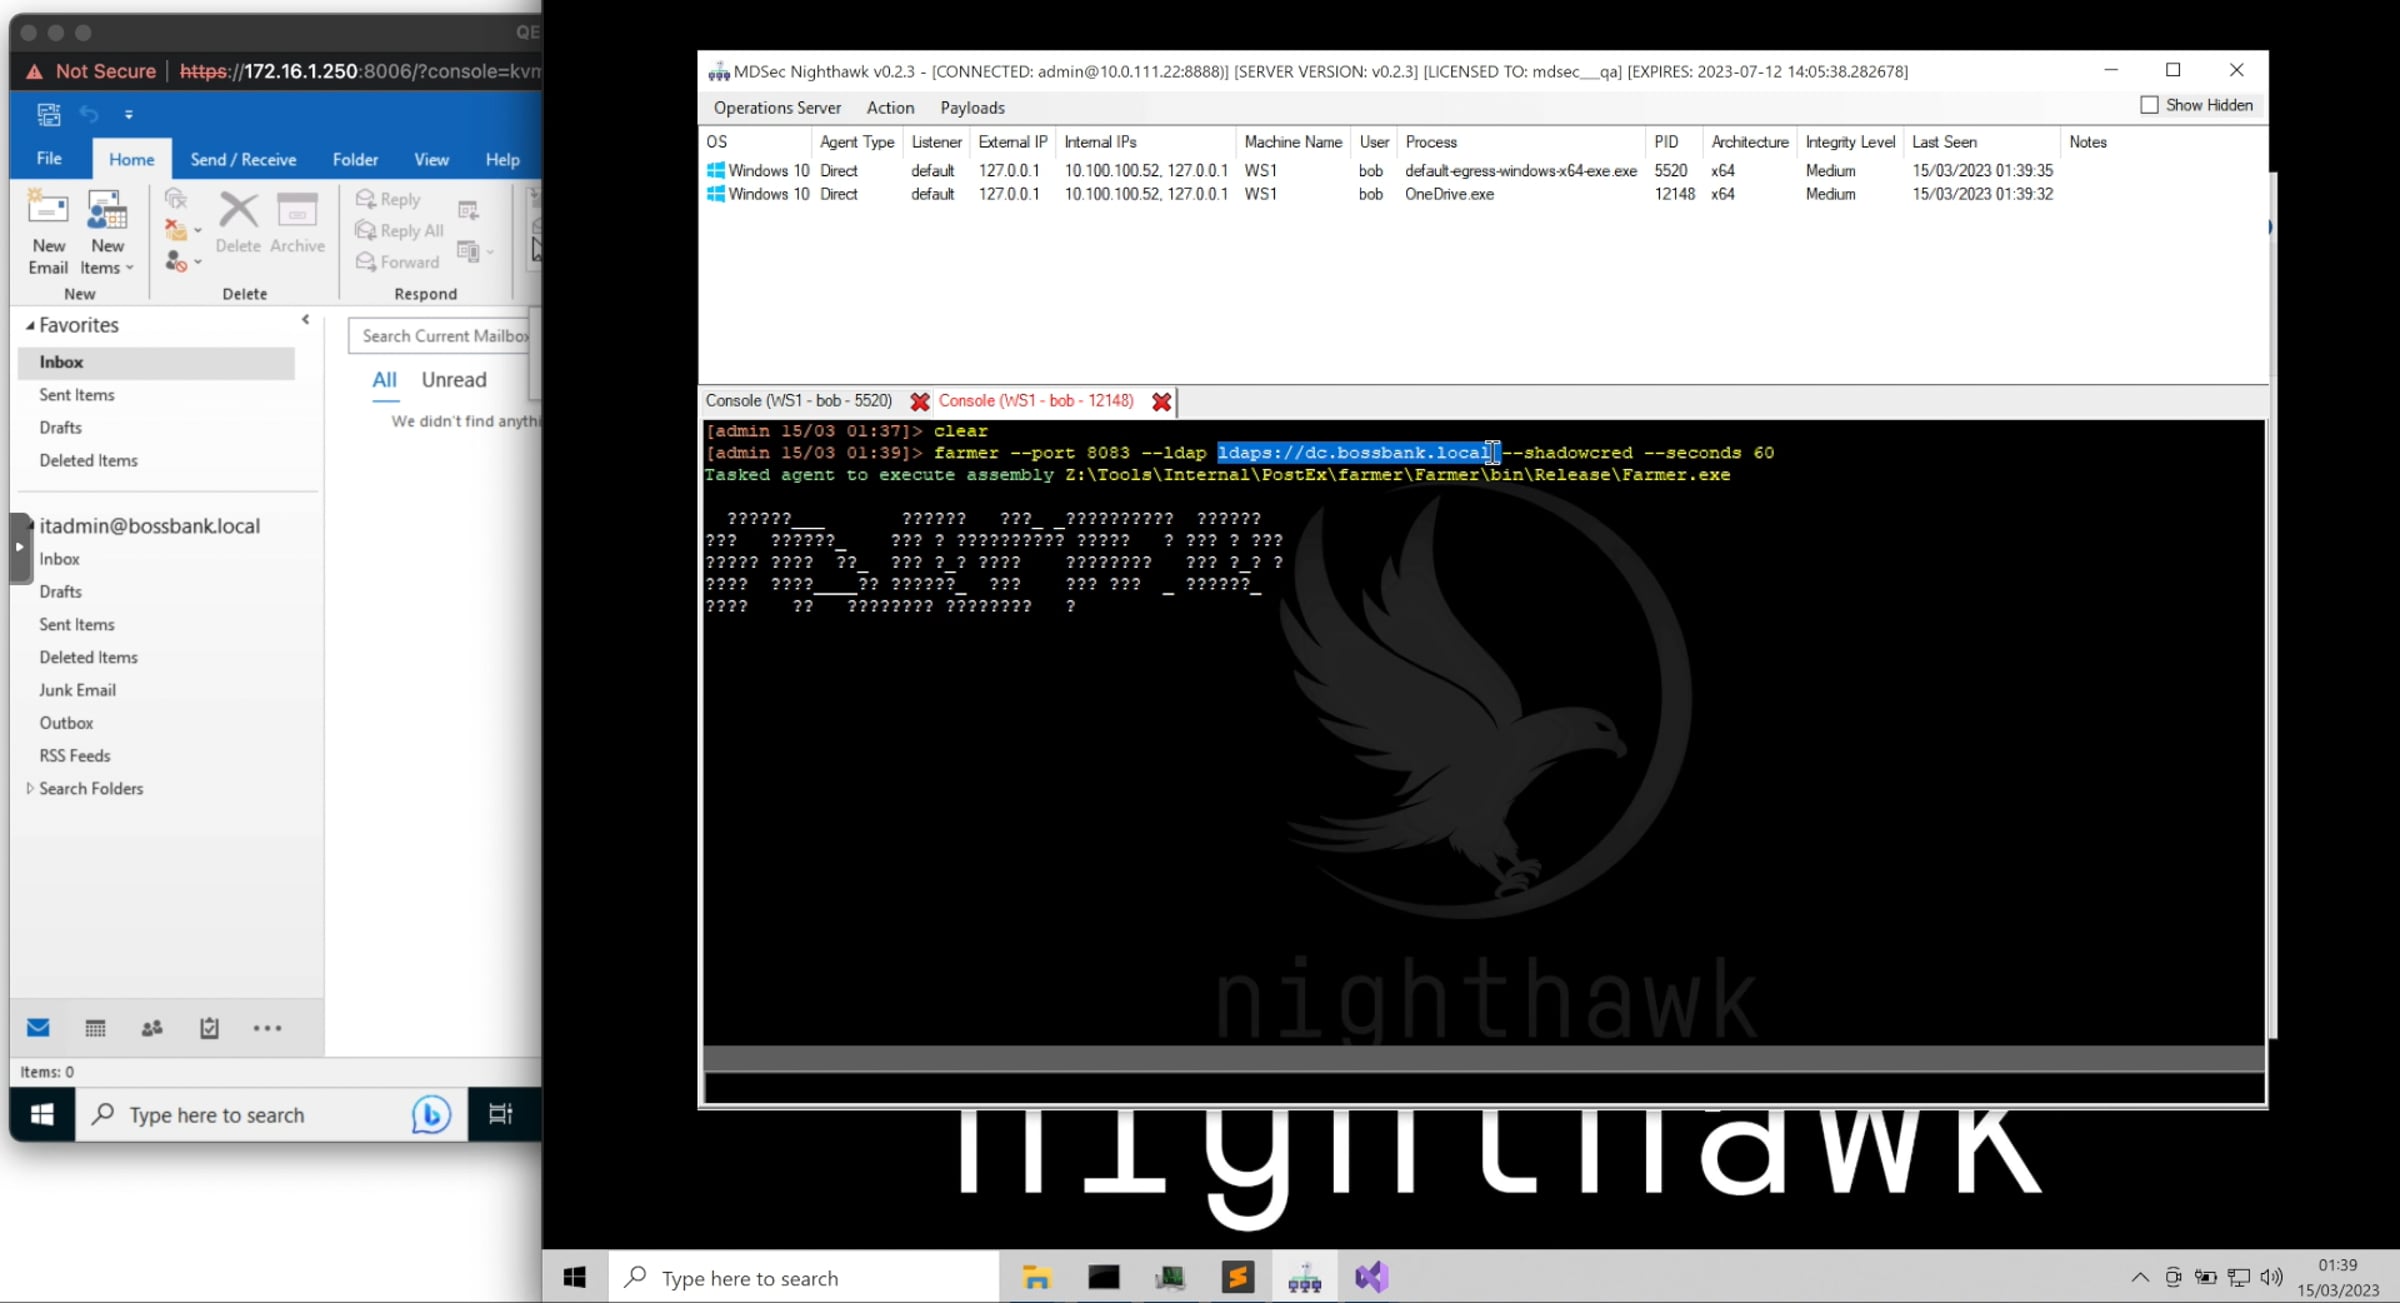Enable the Show Hidden checkbox in Nighthawk

[x=2149, y=105]
